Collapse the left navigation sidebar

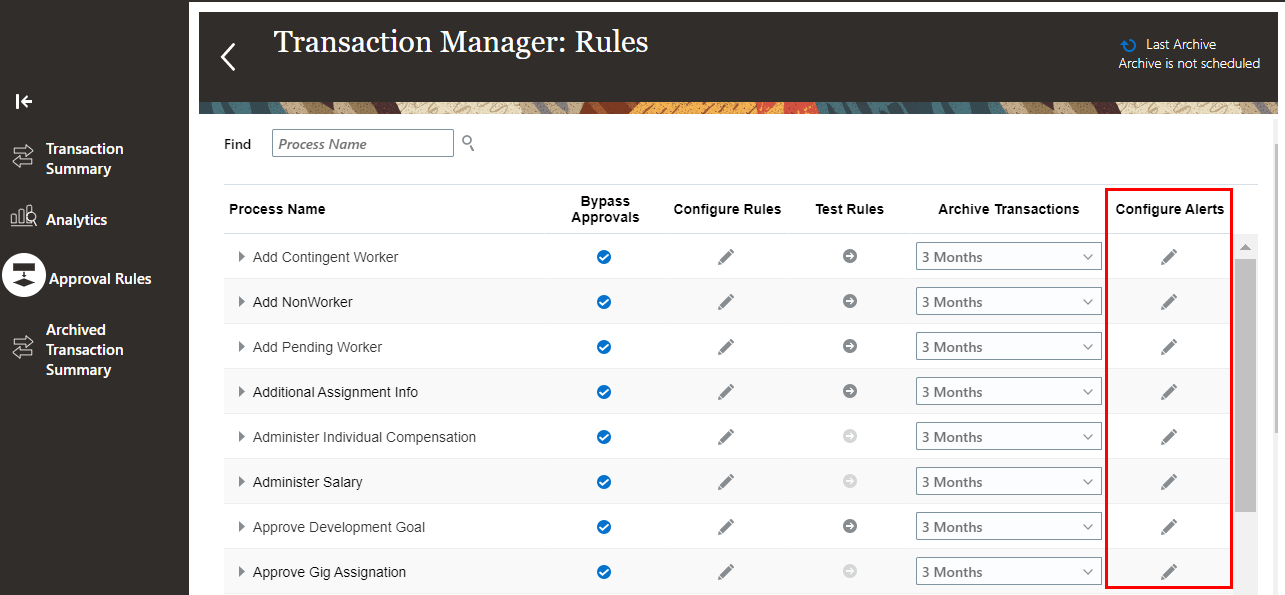[22, 101]
